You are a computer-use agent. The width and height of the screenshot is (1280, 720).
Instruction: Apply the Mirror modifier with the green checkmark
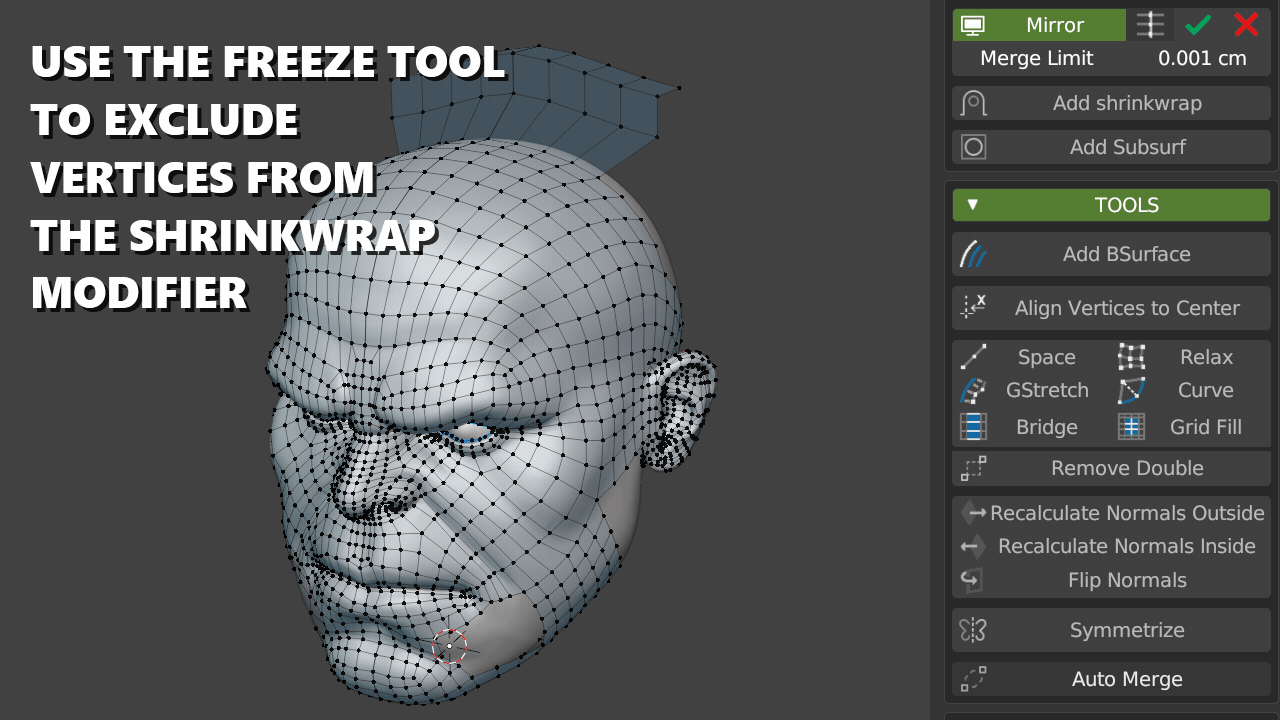tap(1197, 25)
